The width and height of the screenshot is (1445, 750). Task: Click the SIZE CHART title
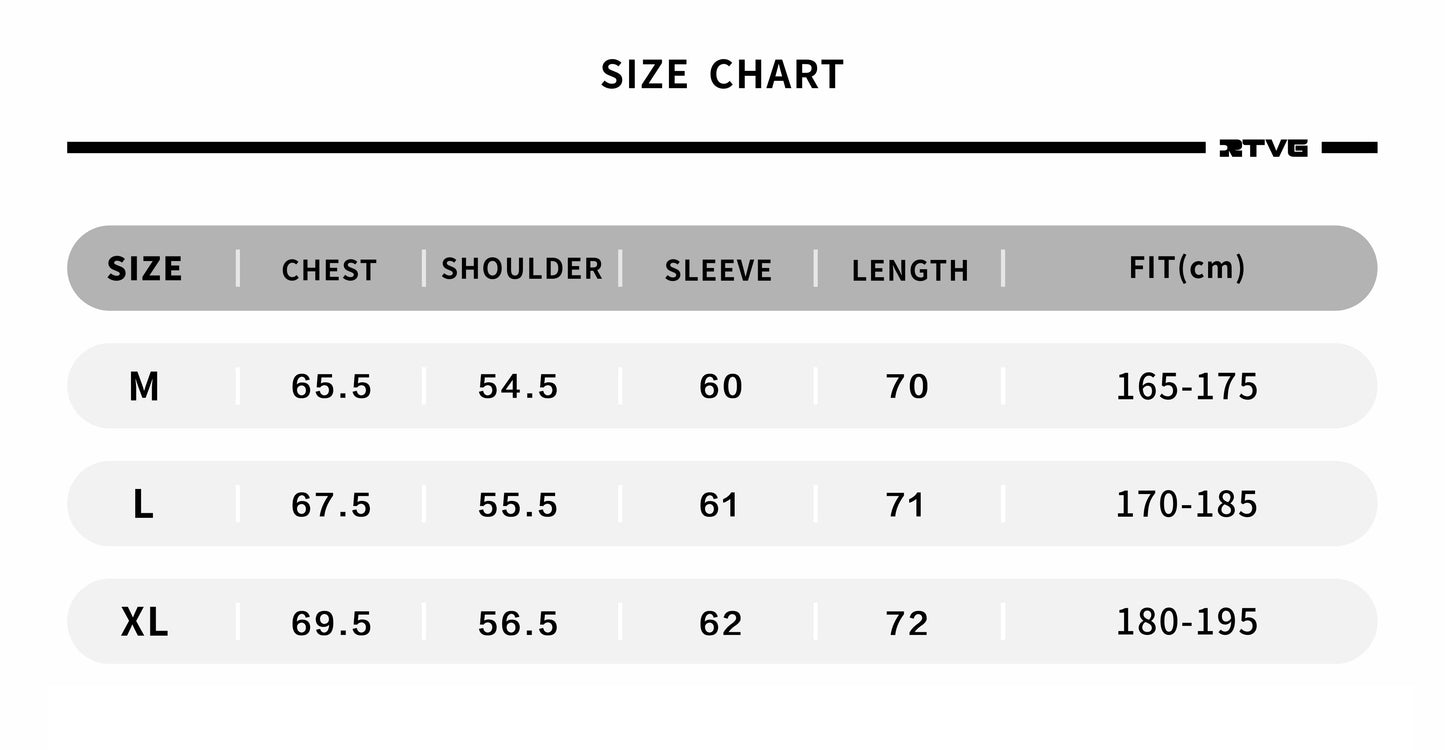pos(722,75)
